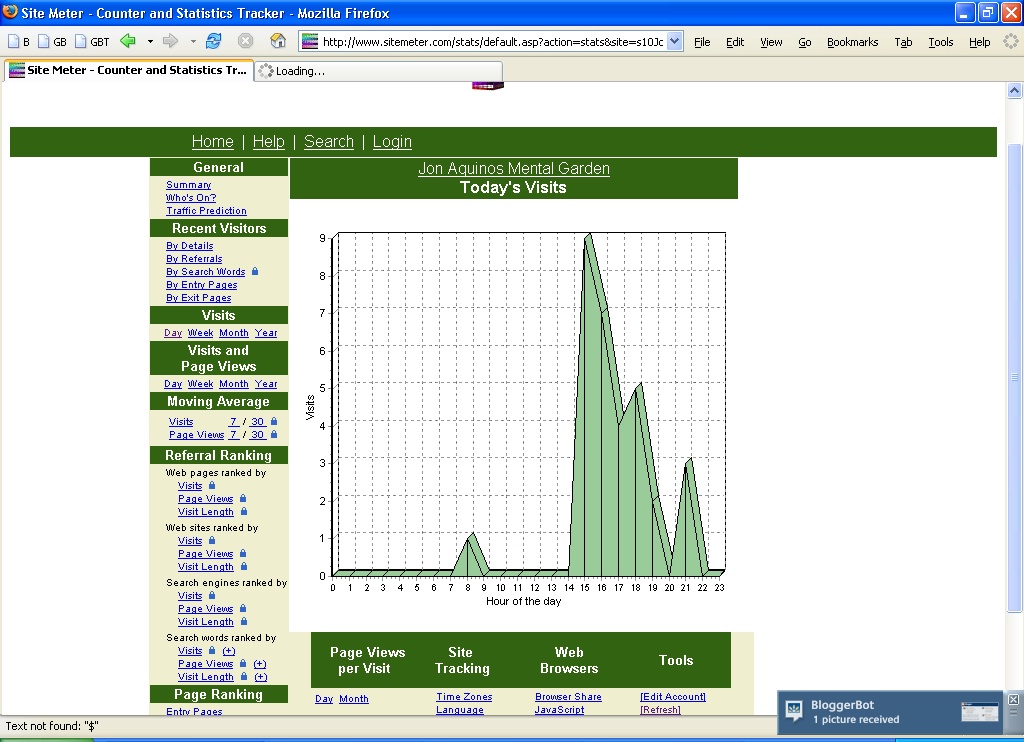
Task: Open Visit Length under Web sites ranked by
Action: (206, 567)
